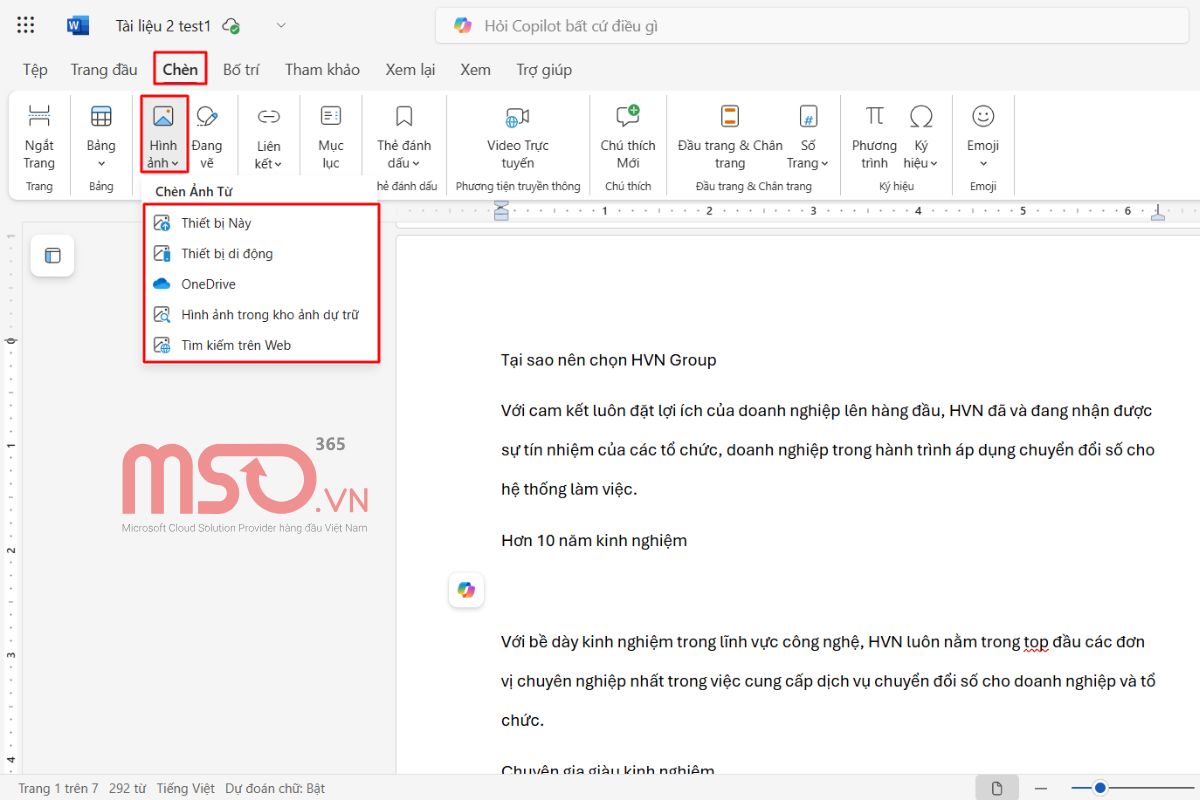Click the Hình ảnh picture button
Image resolution: width=1200 pixels, height=800 pixels.
click(x=164, y=136)
